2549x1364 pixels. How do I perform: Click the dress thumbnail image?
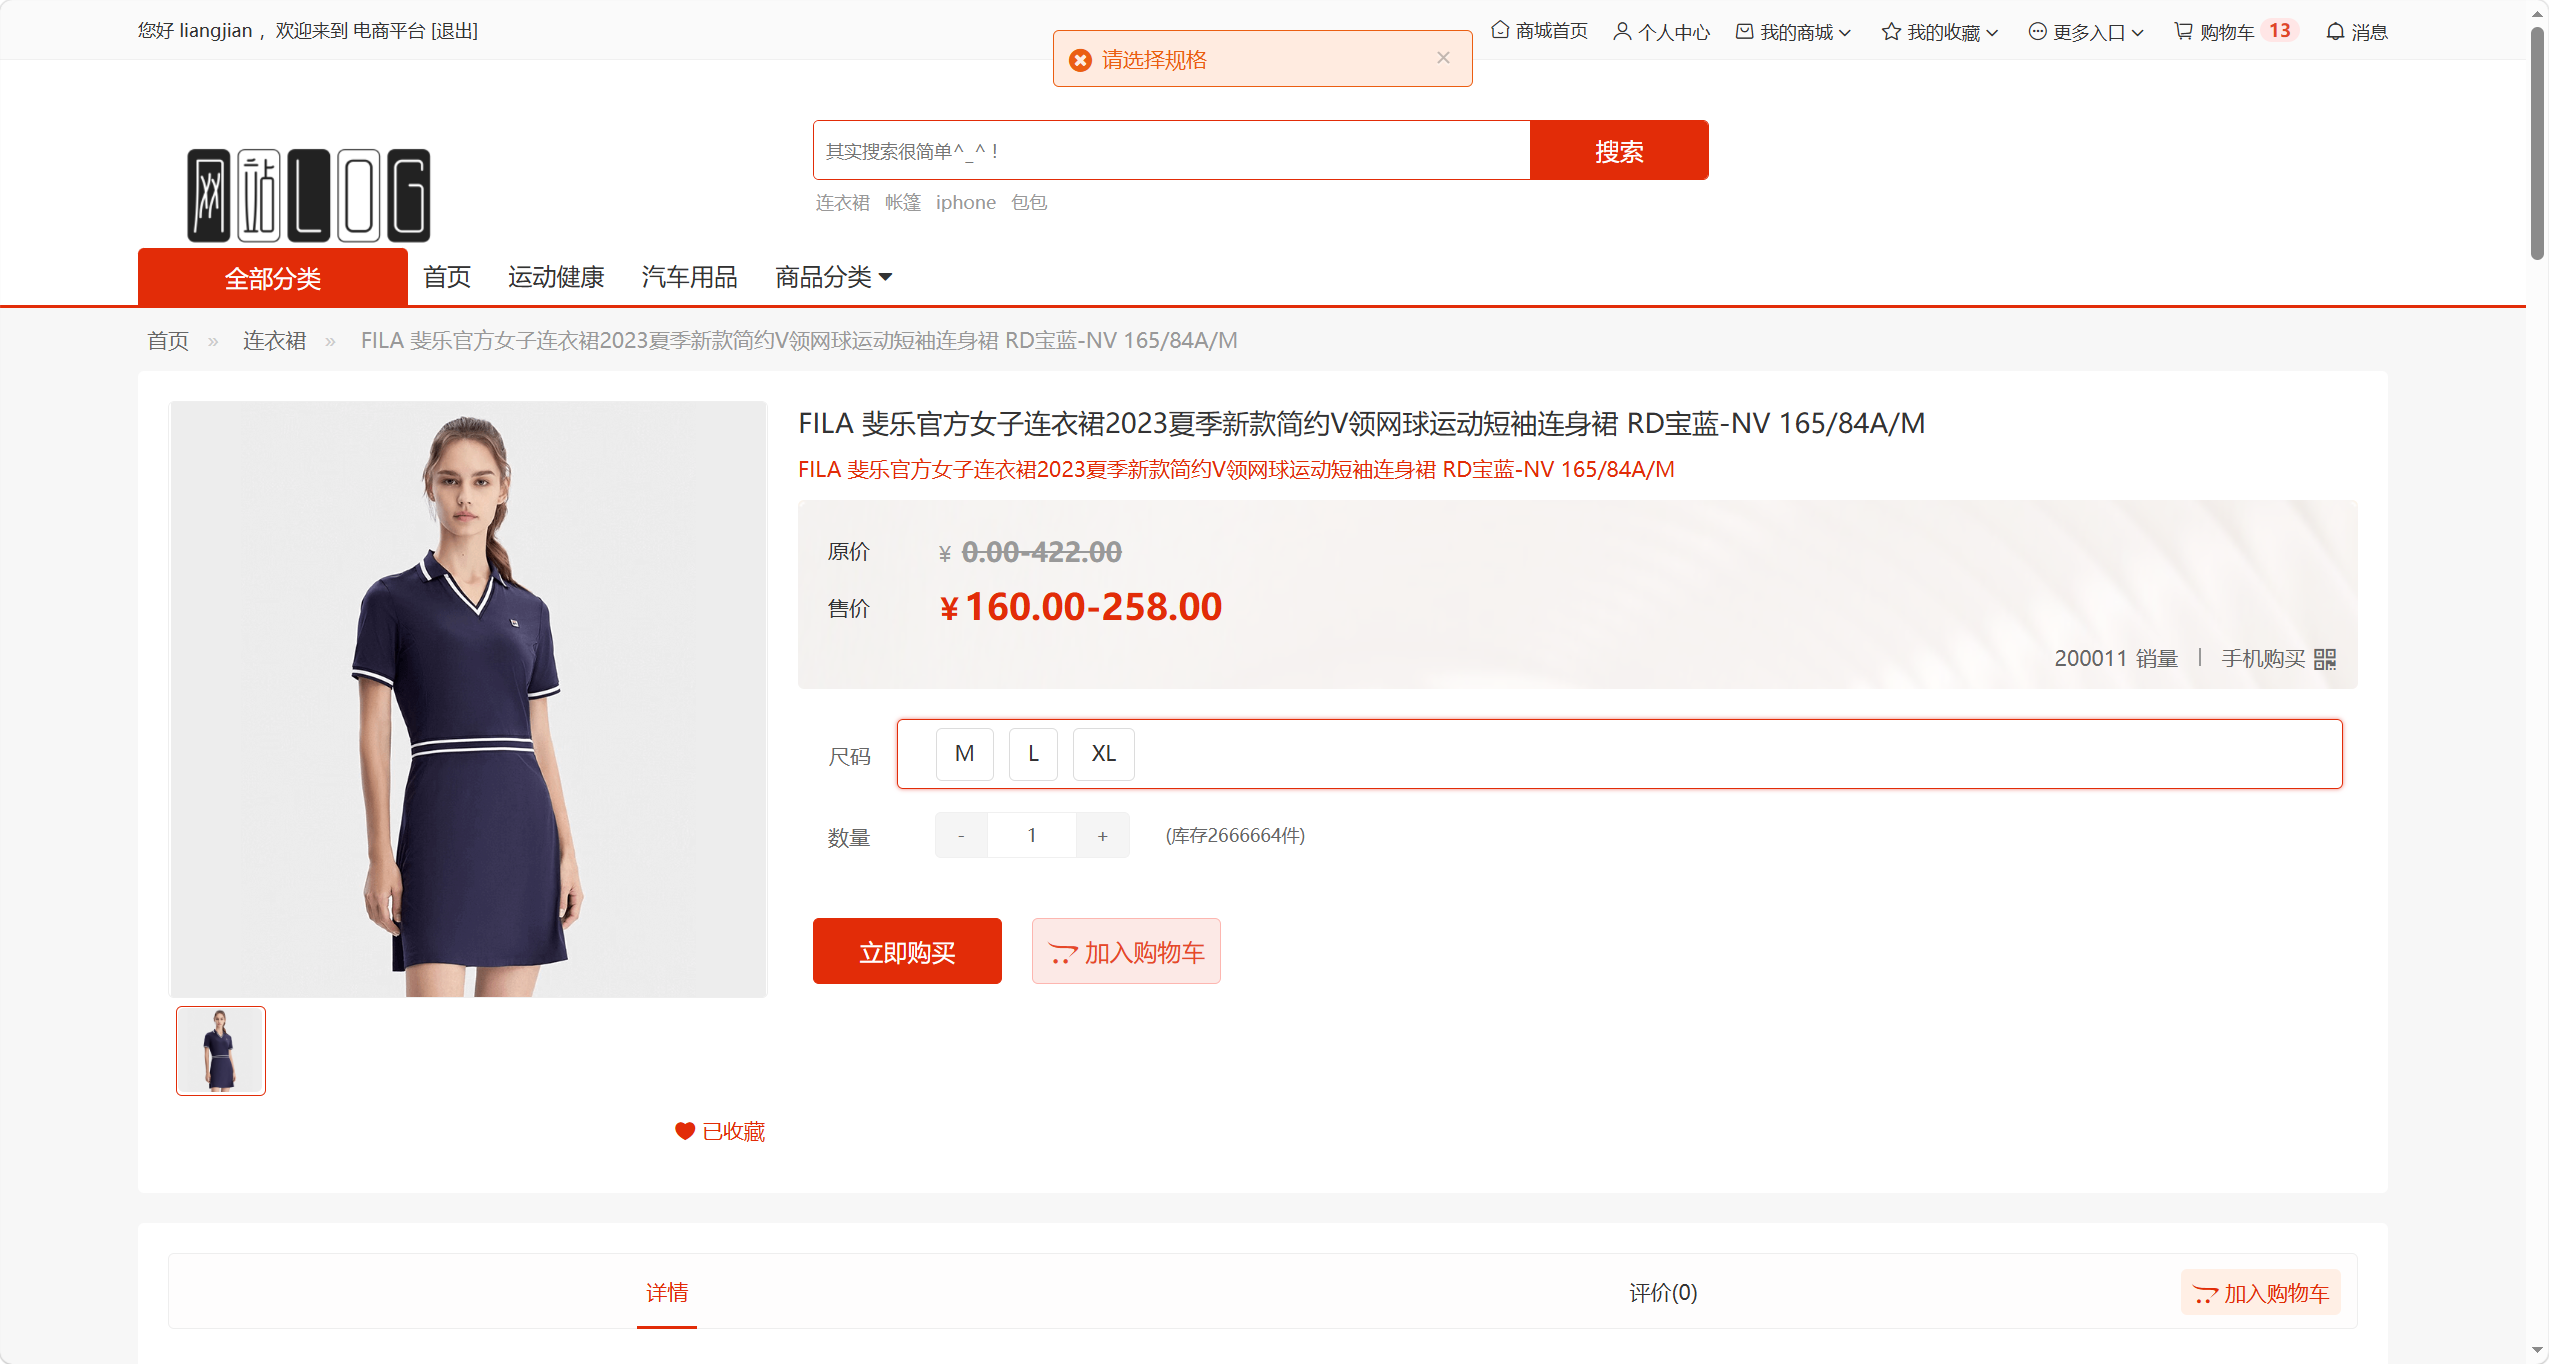coord(221,1051)
